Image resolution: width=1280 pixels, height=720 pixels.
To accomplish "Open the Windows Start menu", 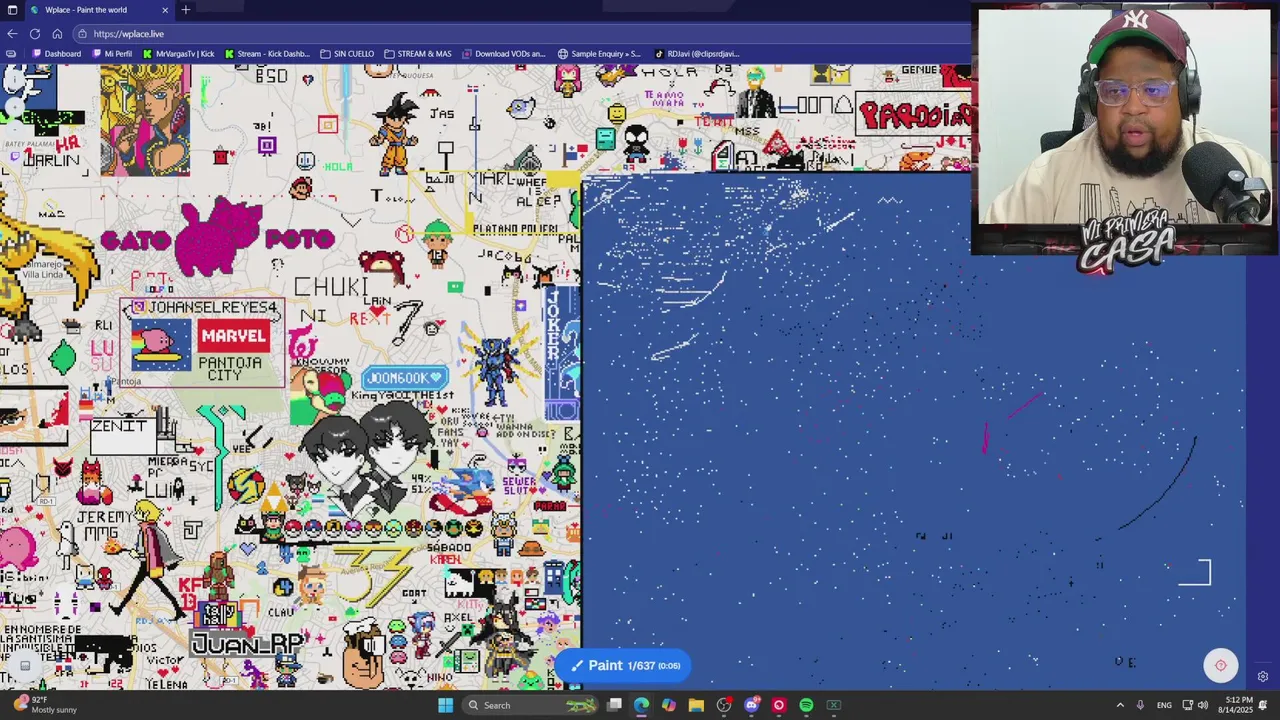I will pyautogui.click(x=445, y=705).
